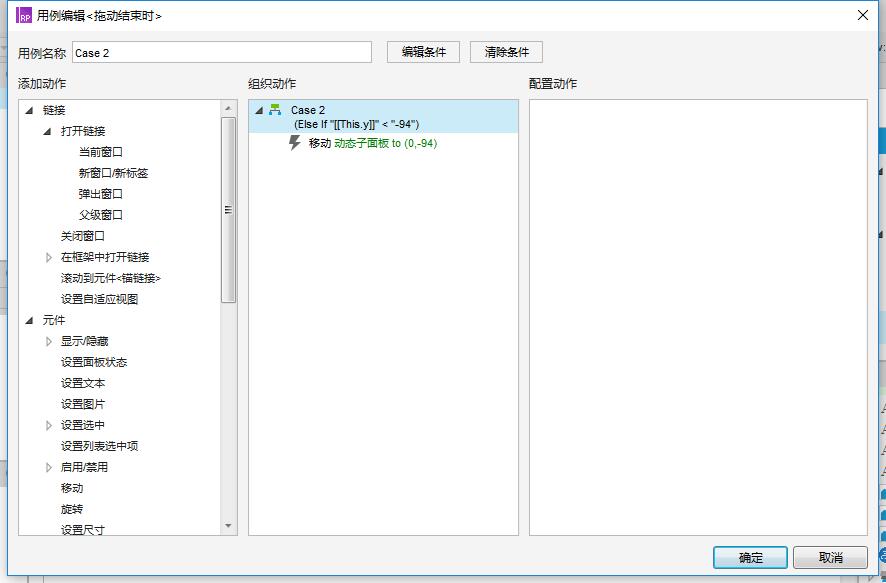This screenshot has height=583, width=886.
Task: Click the action list scrollbar thumb
Action: coord(228,210)
